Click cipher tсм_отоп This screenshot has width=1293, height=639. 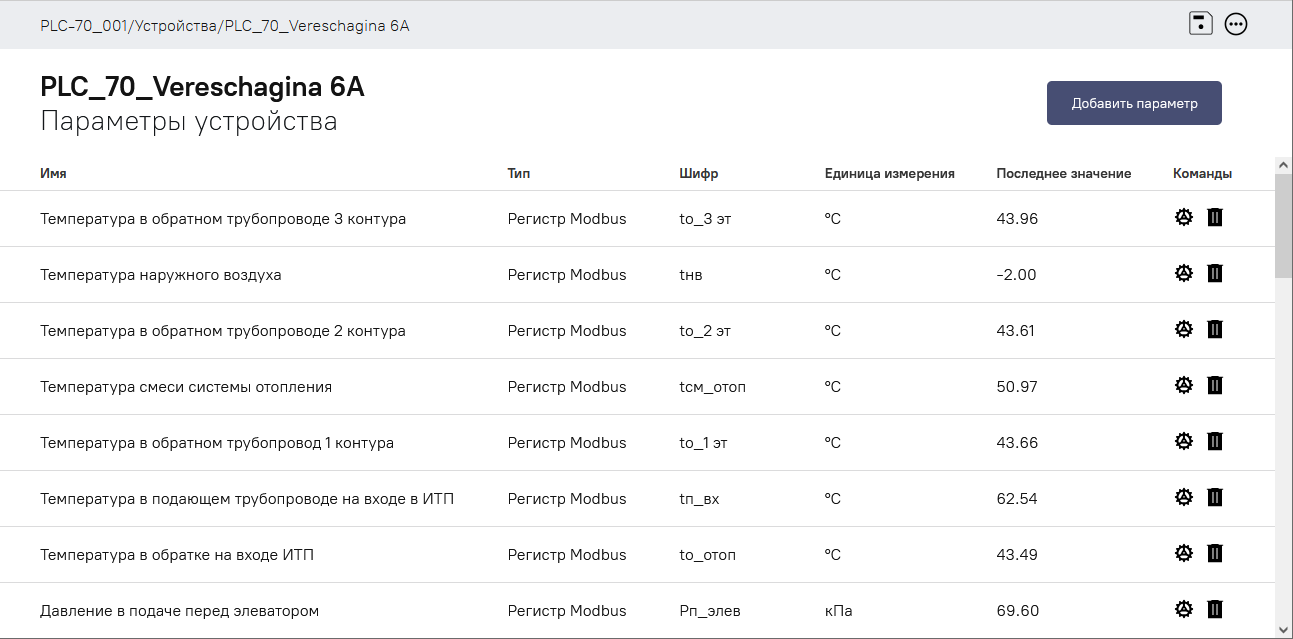pos(713,386)
